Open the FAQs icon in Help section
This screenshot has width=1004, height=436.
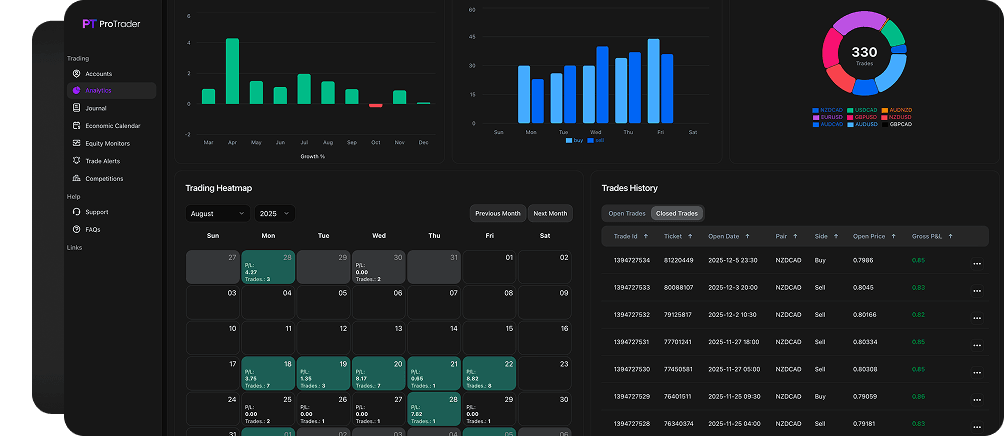pos(76,230)
